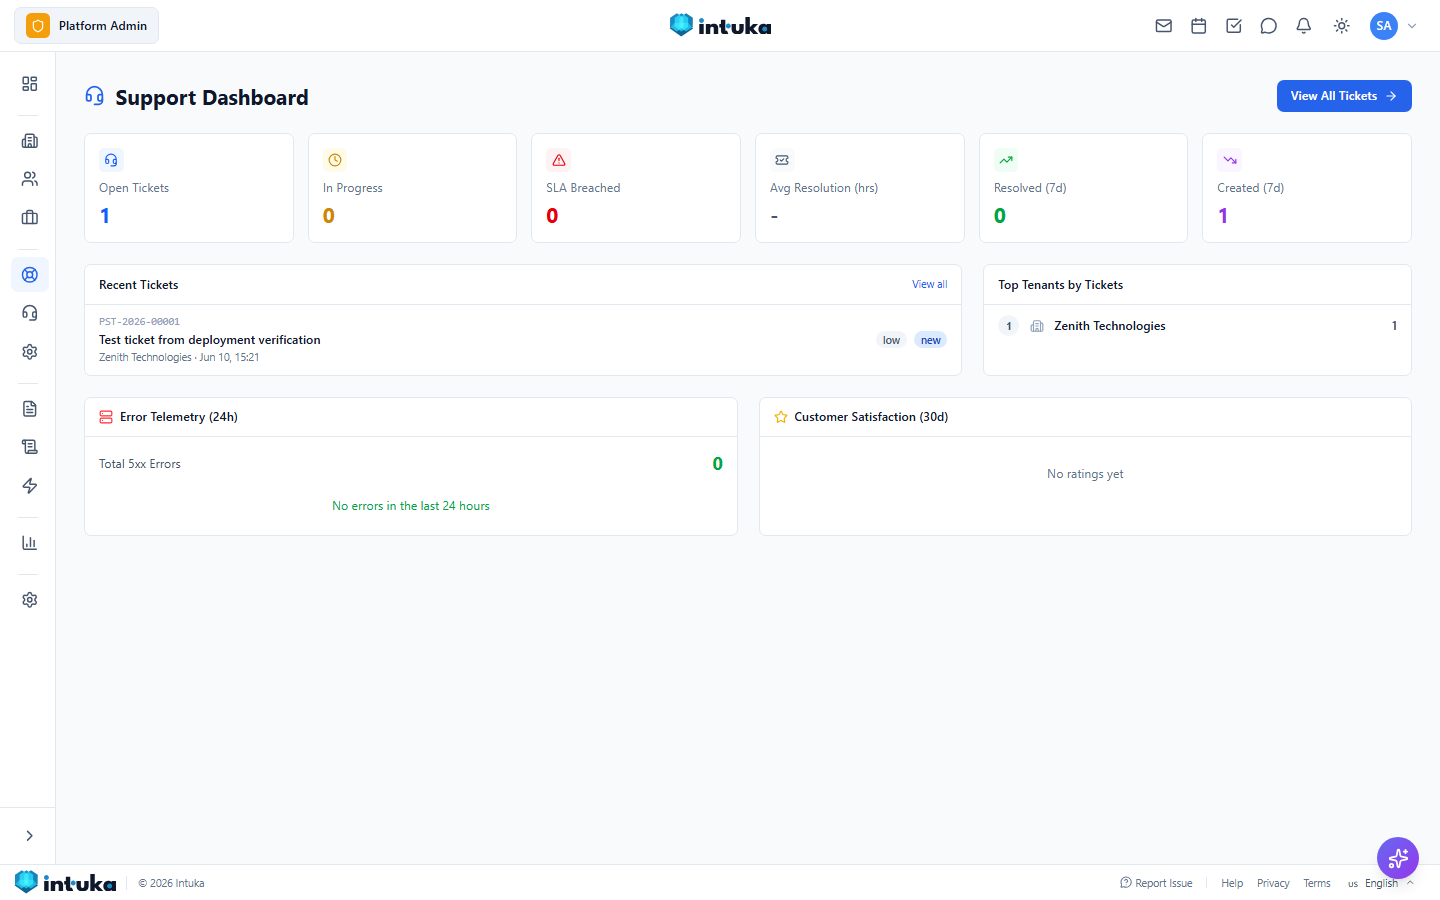Click the 'new' status badge
This screenshot has height=900, width=1440.
click(x=931, y=340)
